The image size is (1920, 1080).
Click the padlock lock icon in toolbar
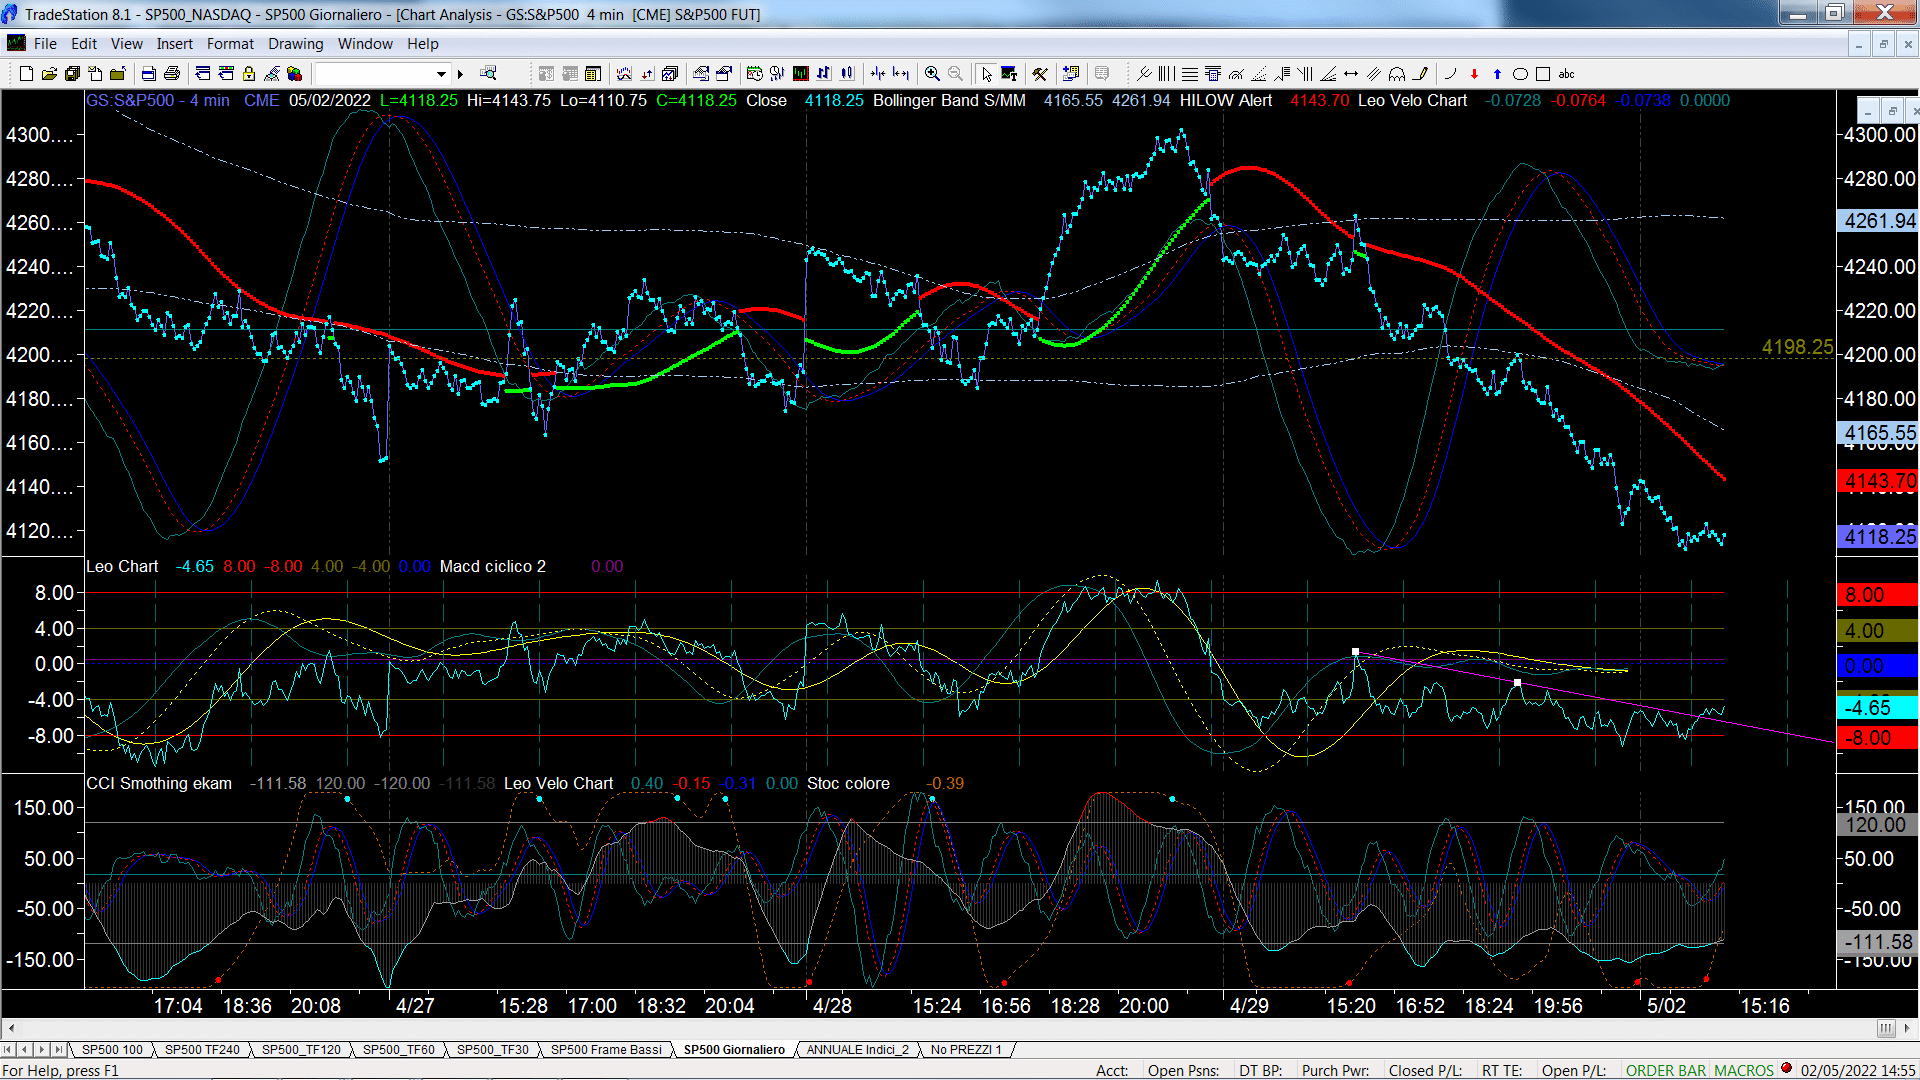click(249, 74)
